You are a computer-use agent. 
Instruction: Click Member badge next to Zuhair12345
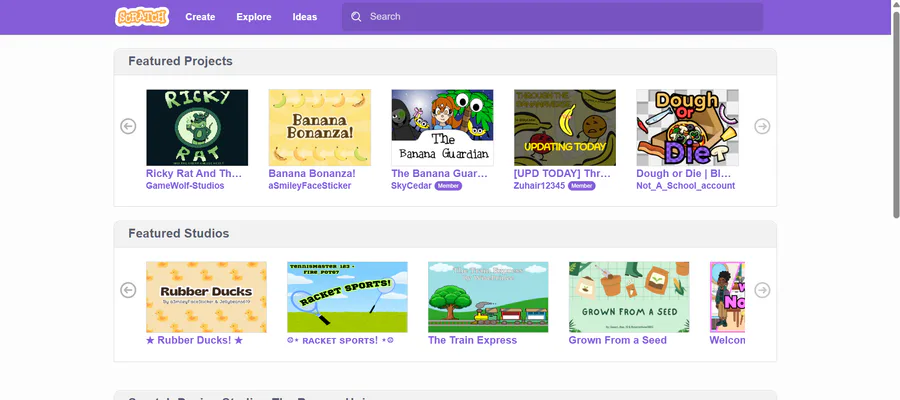tap(581, 186)
